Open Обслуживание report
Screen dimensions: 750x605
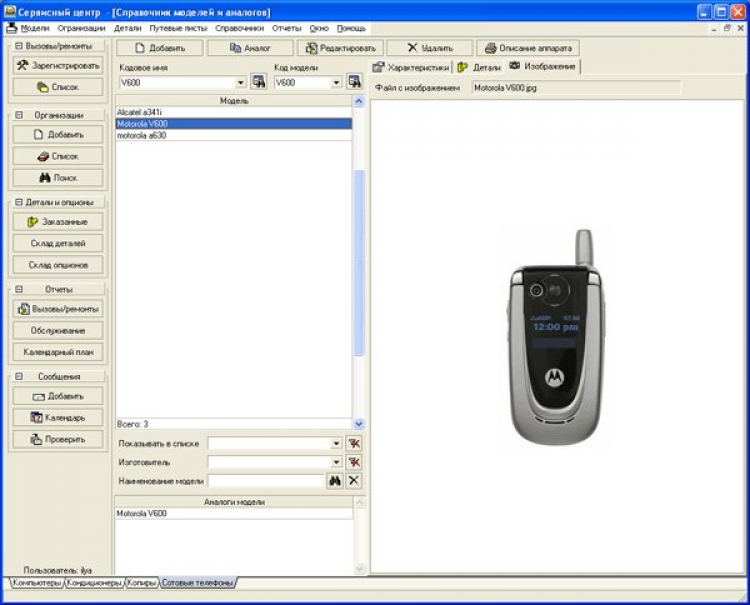[58, 330]
